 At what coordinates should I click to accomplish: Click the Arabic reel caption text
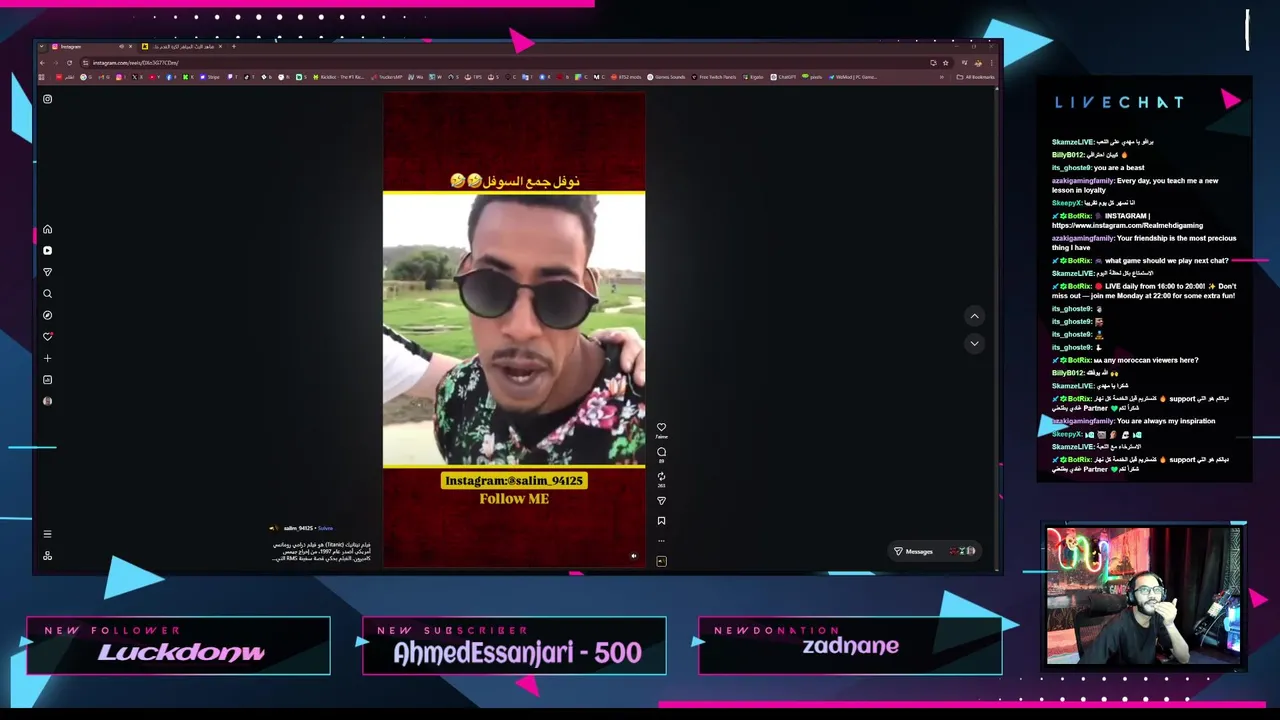(x=321, y=551)
